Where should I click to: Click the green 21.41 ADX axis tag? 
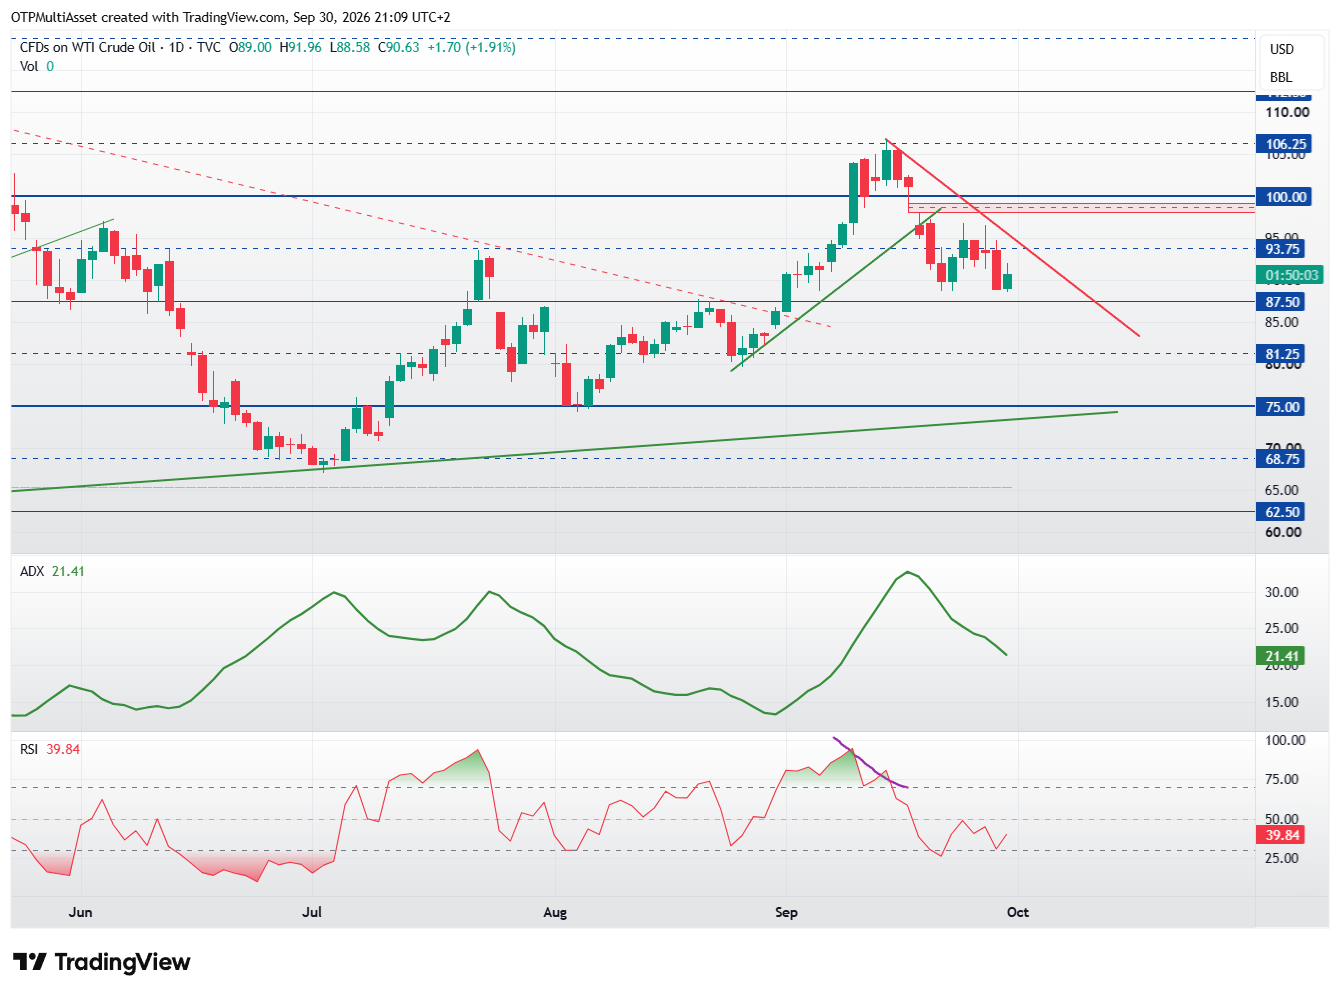pos(1281,657)
